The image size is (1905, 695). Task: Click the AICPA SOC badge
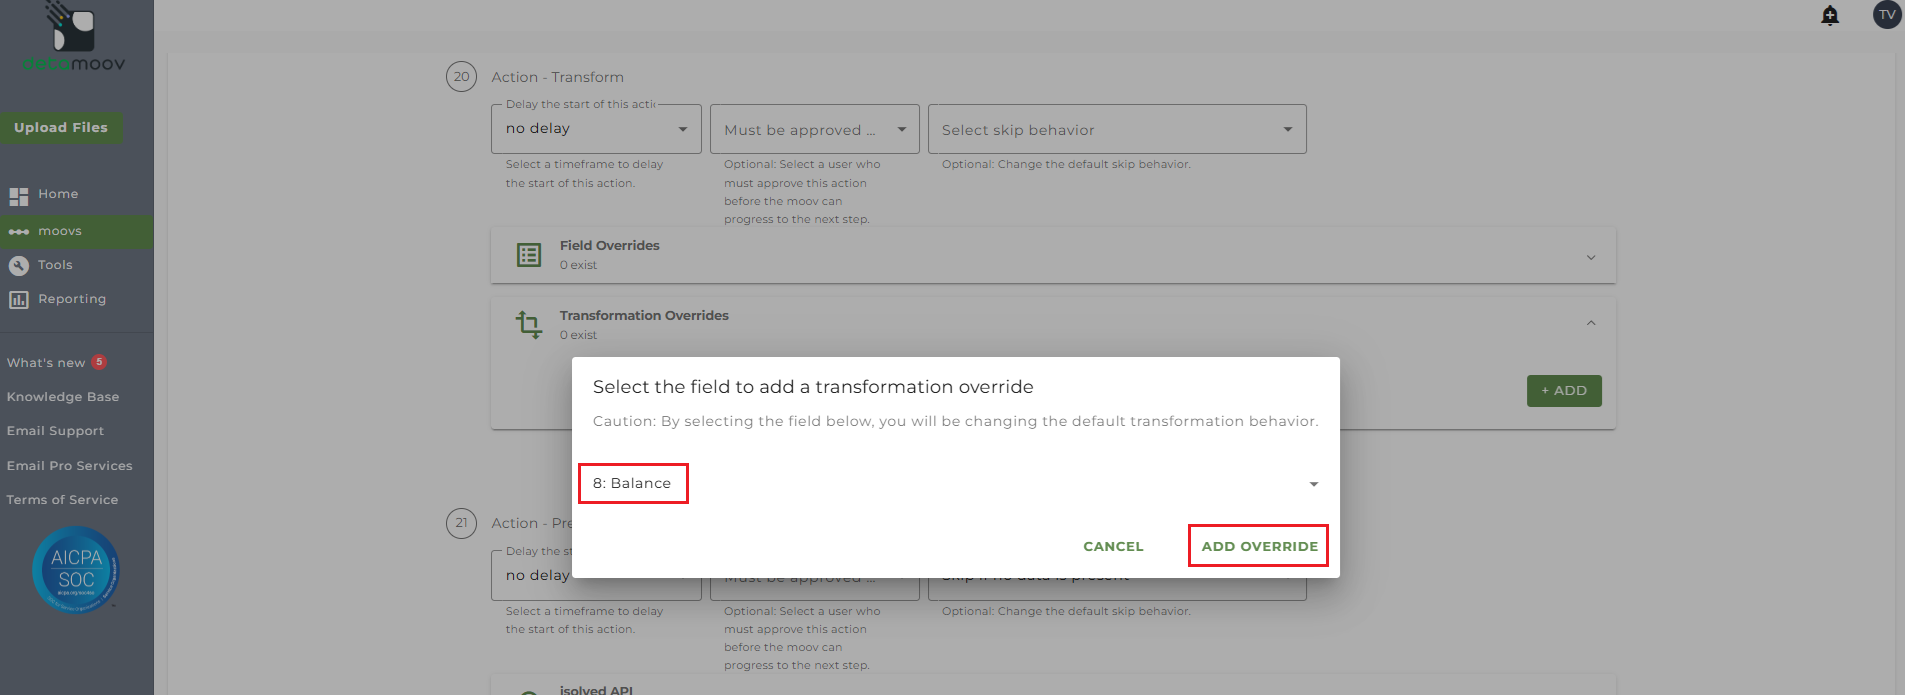pos(76,570)
